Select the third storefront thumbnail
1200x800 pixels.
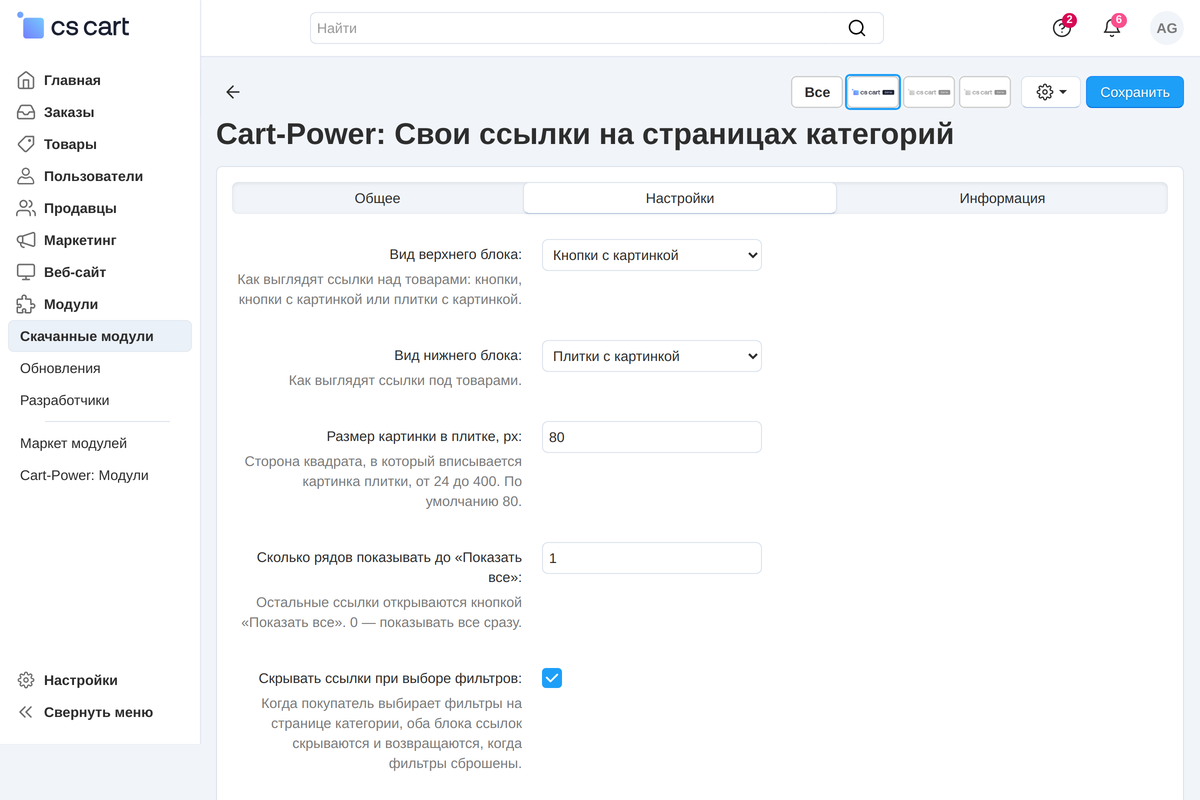pyautogui.click(x=985, y=92)
